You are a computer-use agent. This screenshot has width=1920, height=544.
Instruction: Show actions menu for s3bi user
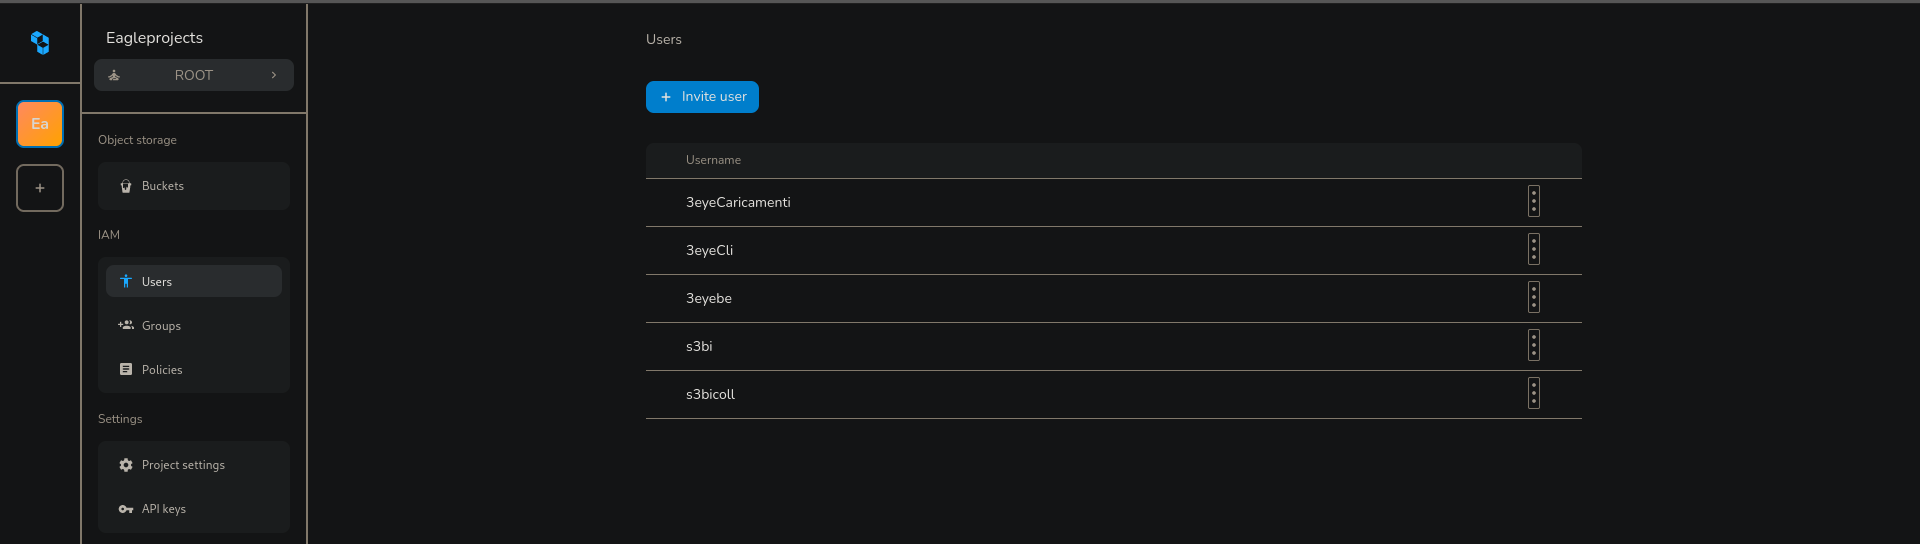tap(1533, 346)
